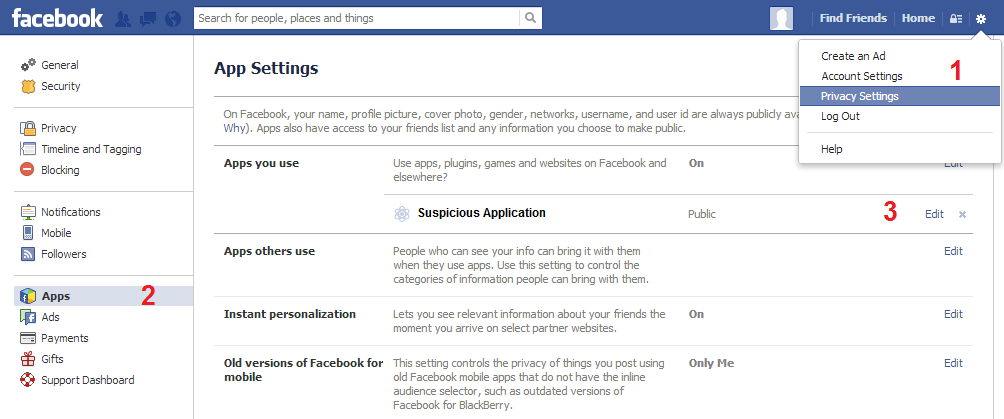Click the App Settings heading
Viewport: 1004px width, 419px height.
(x=266, y=68)
